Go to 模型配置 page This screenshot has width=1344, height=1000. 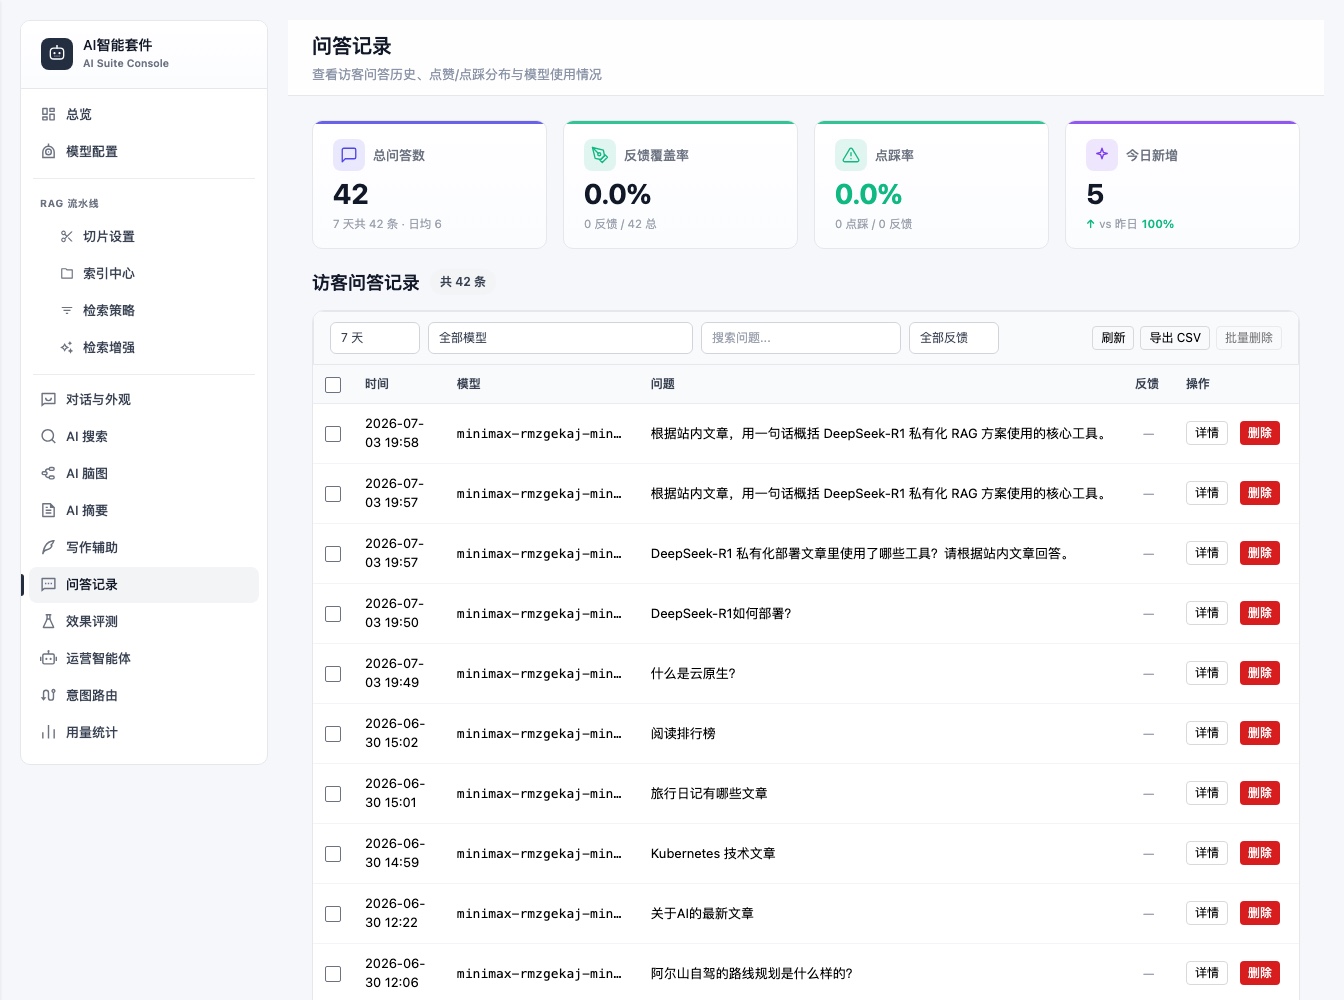click(144, 151)
